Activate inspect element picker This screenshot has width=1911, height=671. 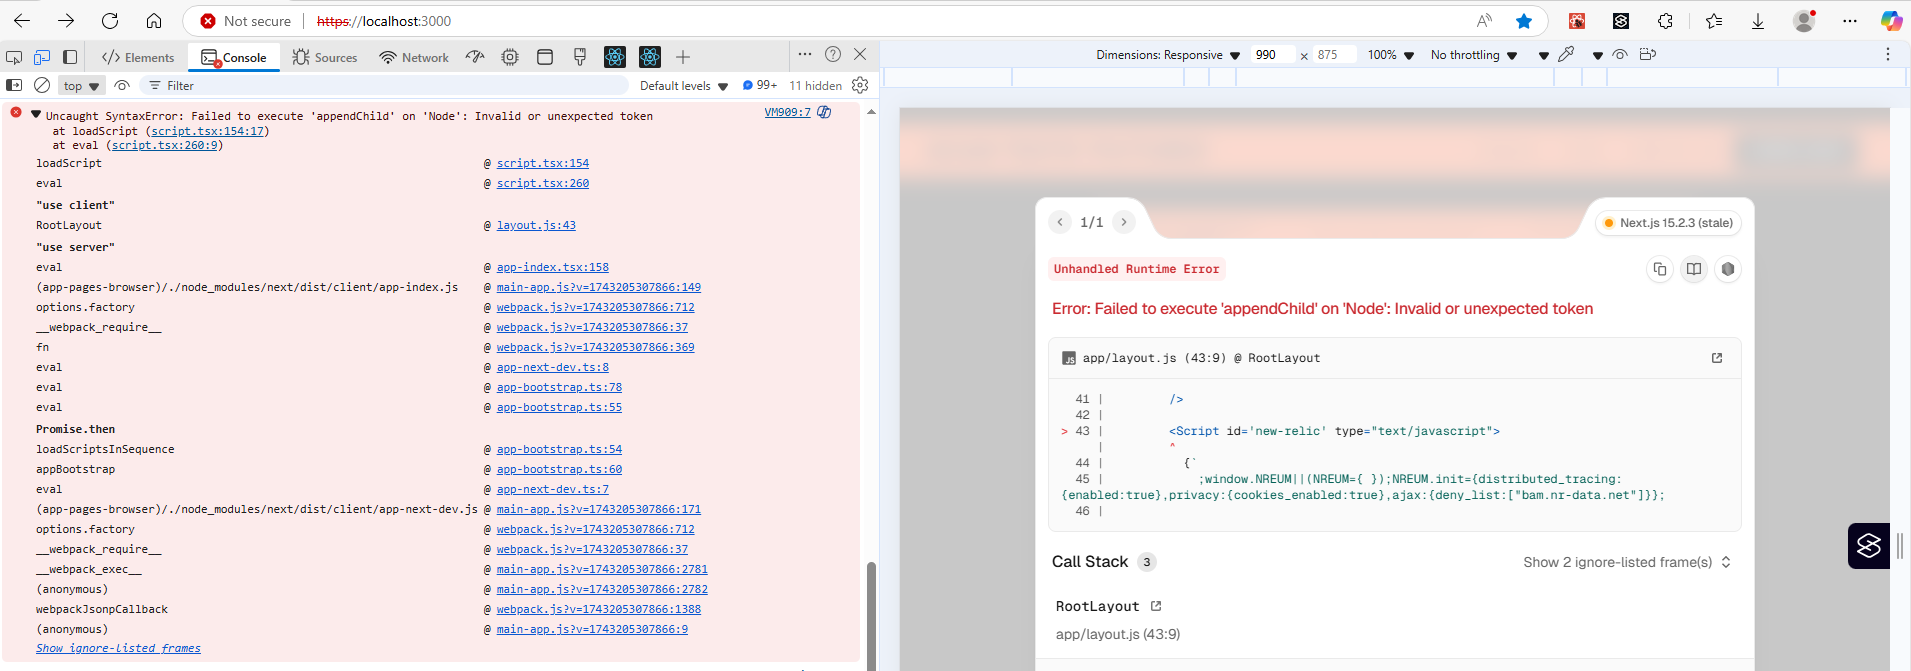pos(14,57)
